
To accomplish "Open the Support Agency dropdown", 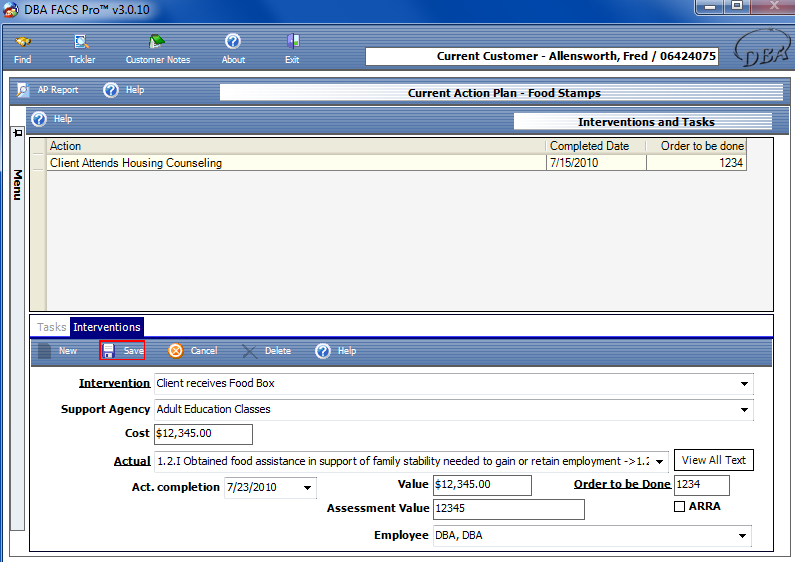I will point(744,409).
